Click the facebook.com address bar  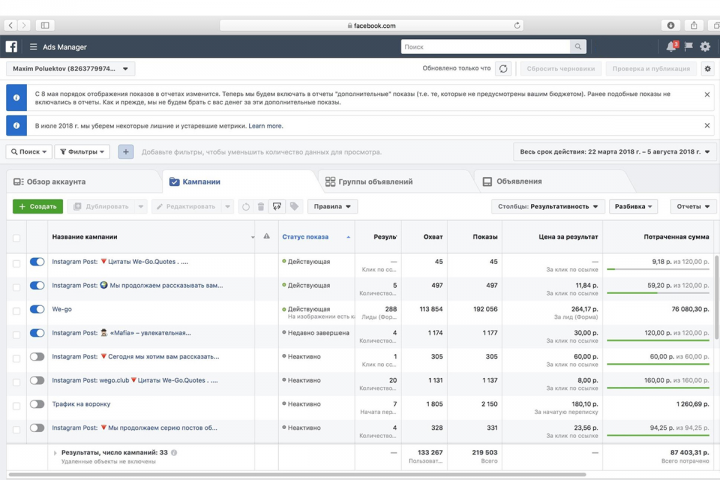(x=371, y=25)
